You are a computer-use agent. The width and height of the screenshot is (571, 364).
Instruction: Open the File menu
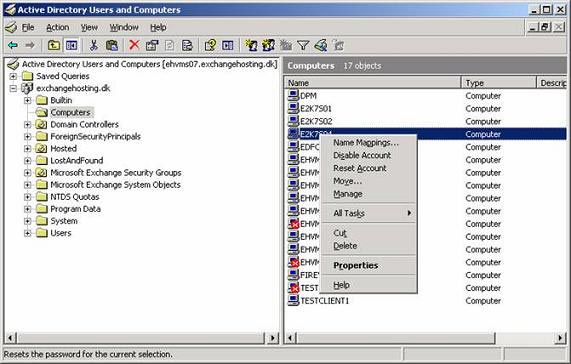(x=28, y=27)
